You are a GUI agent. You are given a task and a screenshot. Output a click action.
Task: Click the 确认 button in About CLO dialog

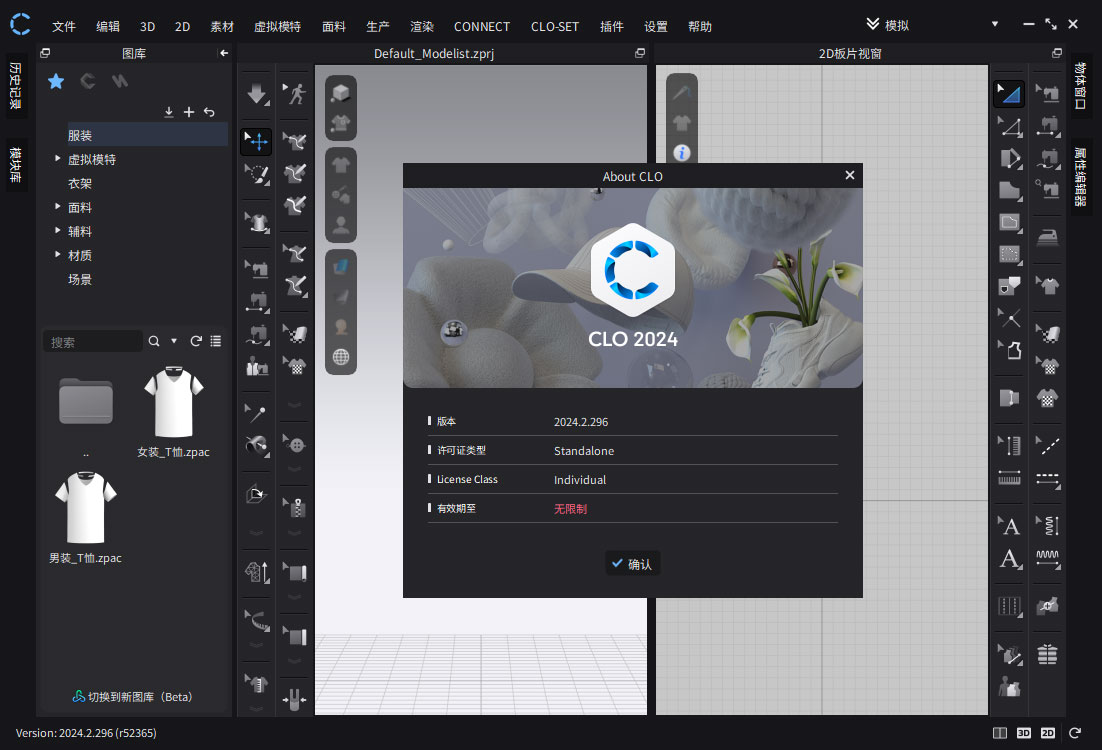[633, 564]
